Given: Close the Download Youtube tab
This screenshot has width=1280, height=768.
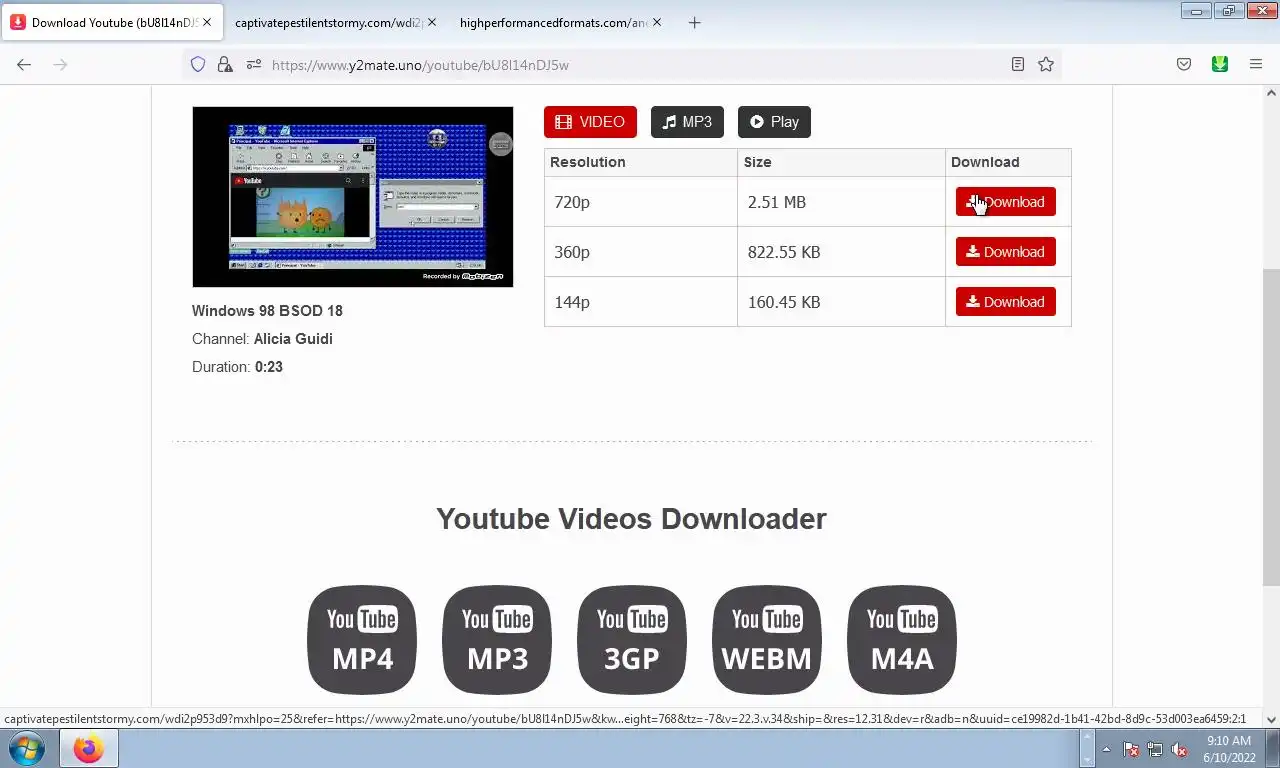Looking at the screenshot, I should pos(207,22).
